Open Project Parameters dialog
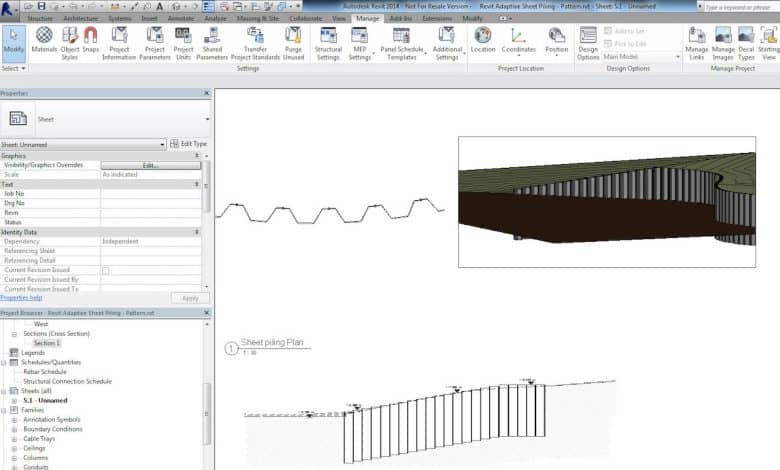This screenshot has height=470, width=780. tap(155, 43)
